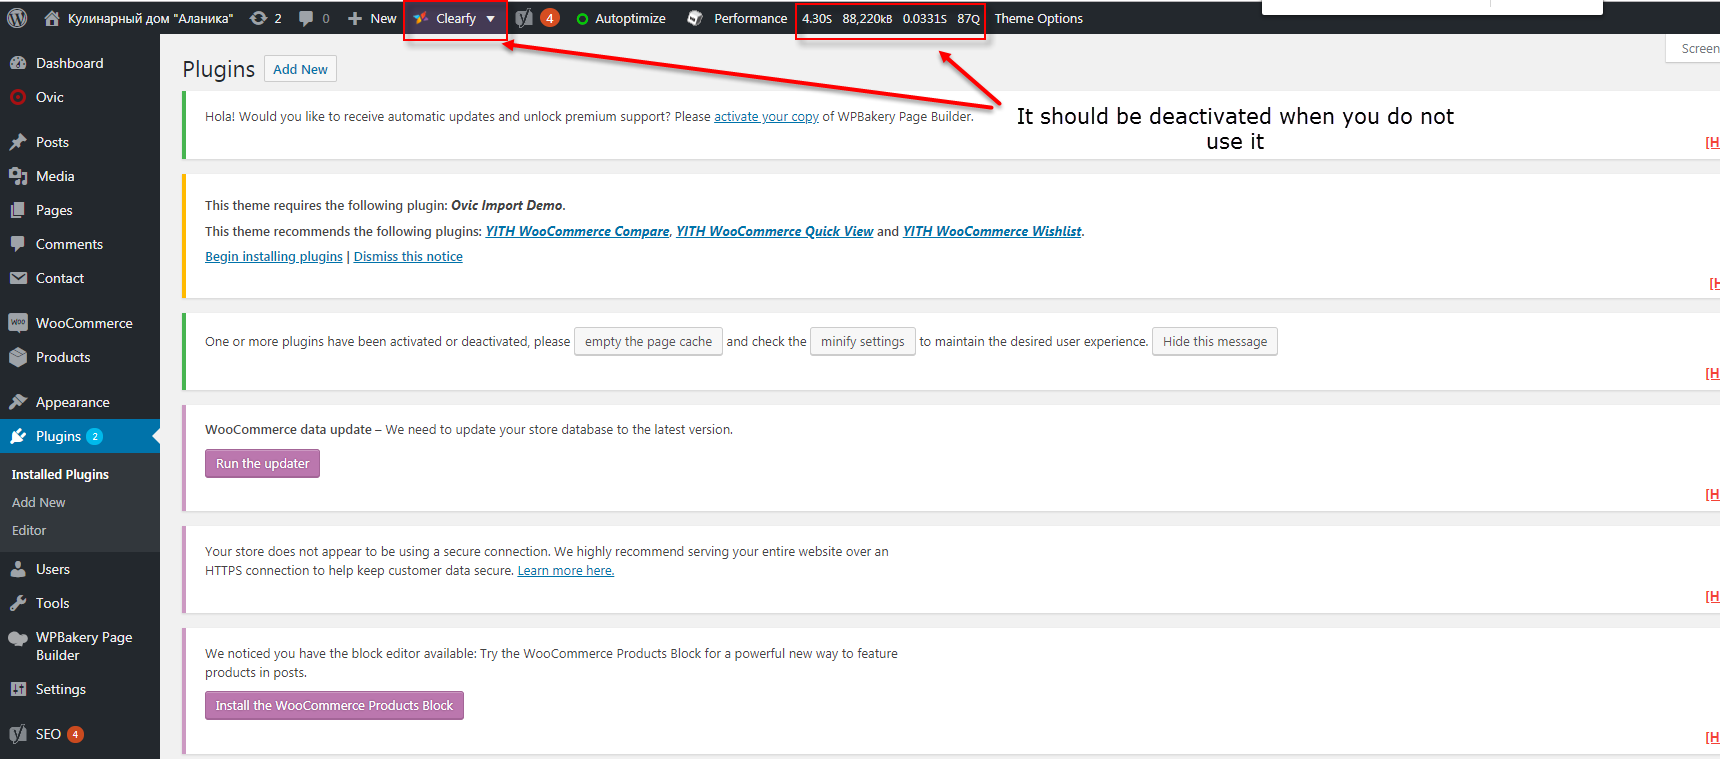Screen dimensions: 1720x759
Task: Click Run the updater button
Action: click(x=262, y=463)
